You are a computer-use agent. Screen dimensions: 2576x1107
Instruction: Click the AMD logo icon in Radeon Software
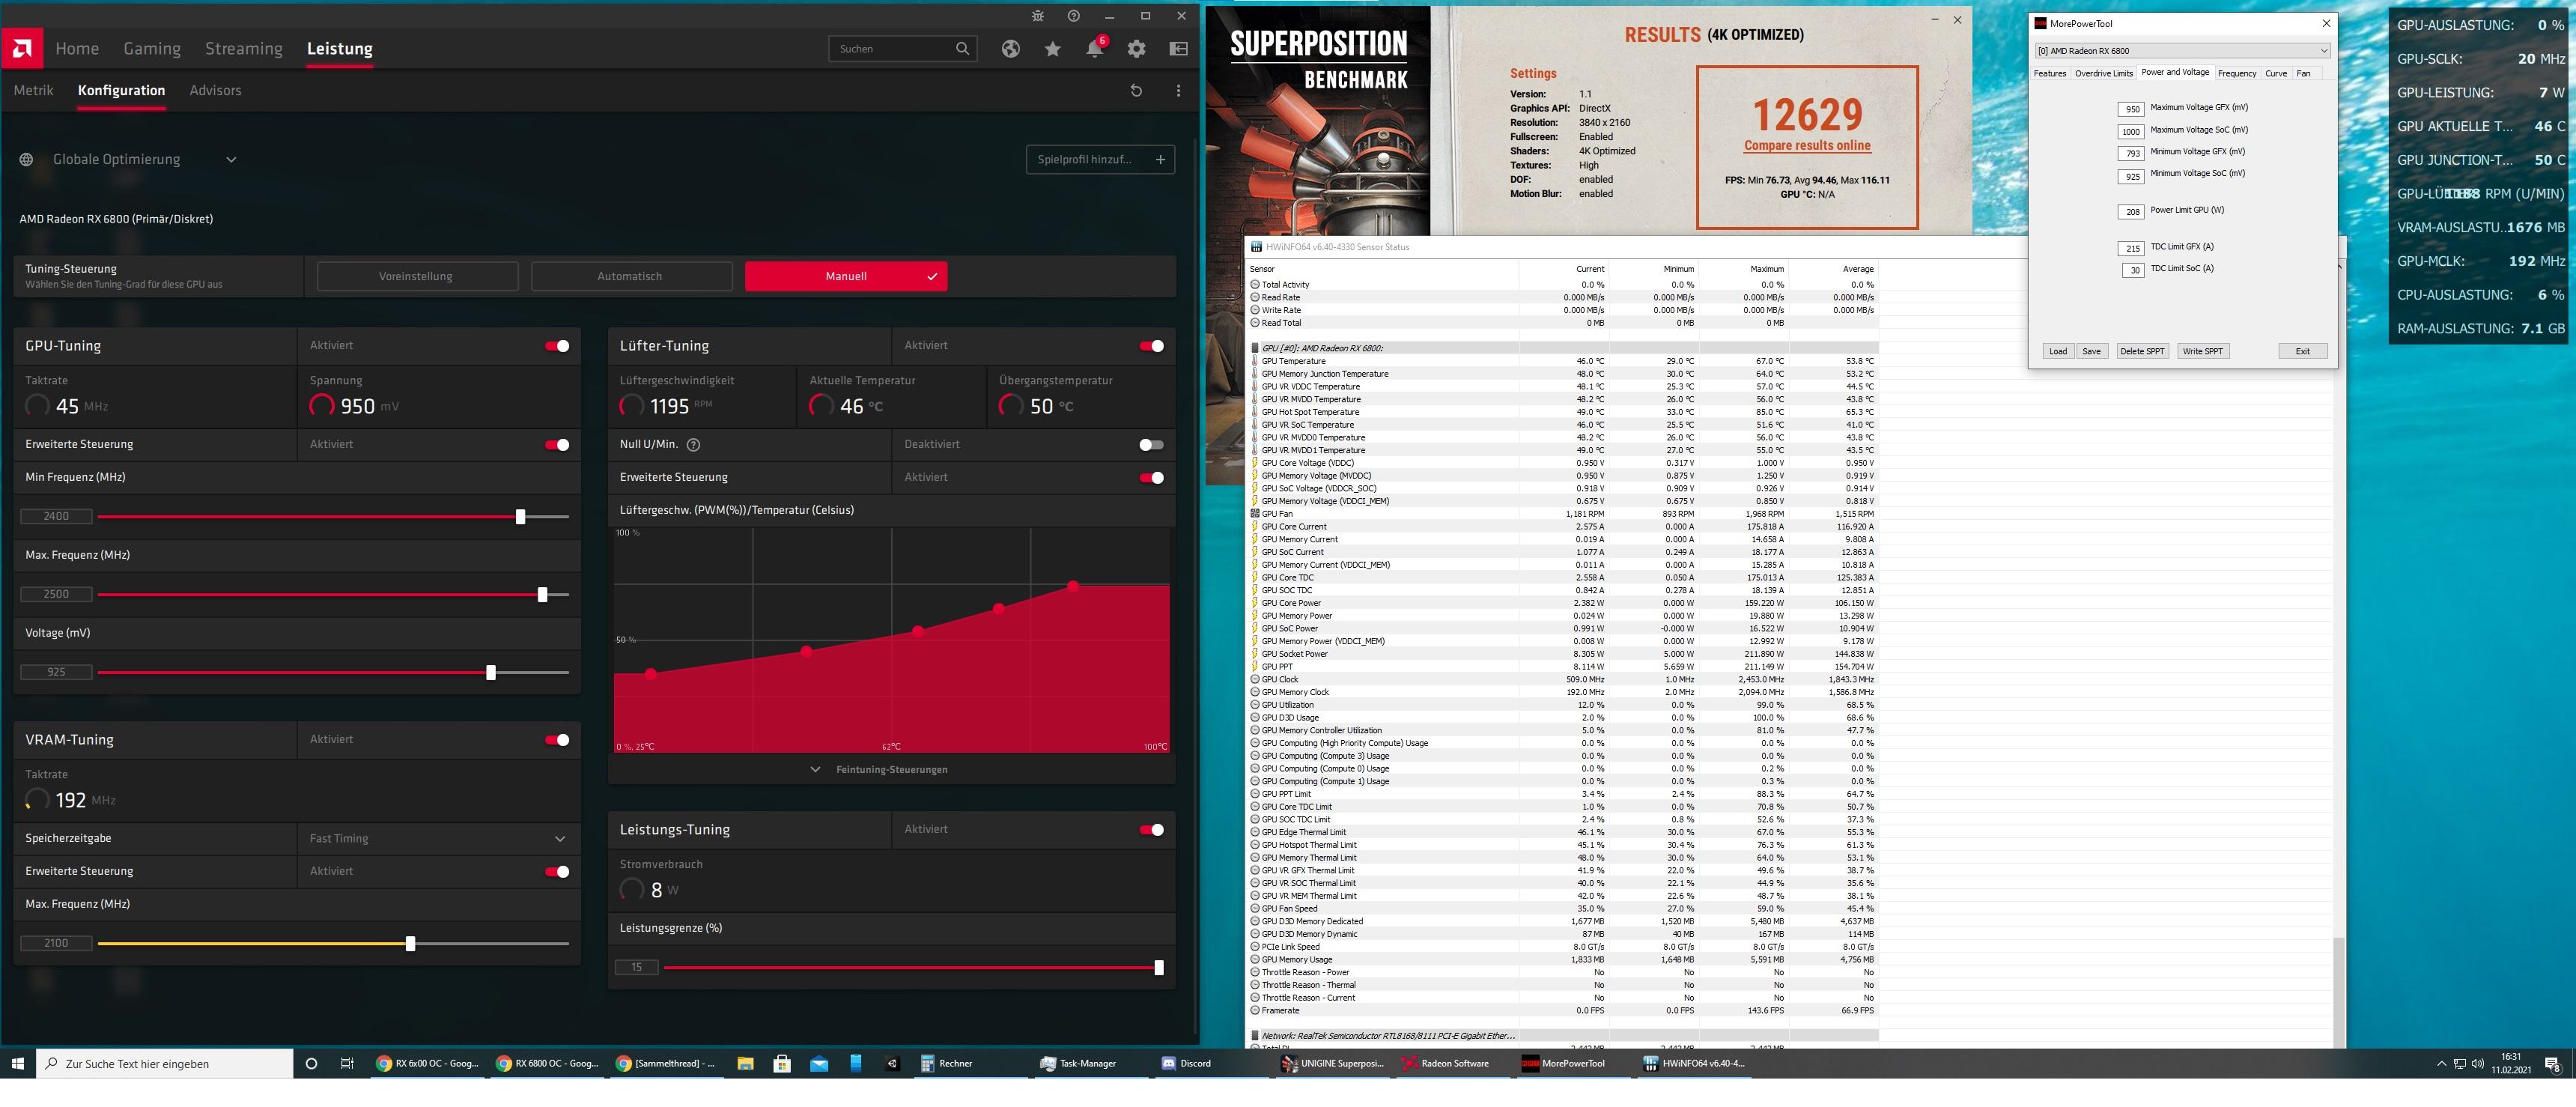coord(22,48)
